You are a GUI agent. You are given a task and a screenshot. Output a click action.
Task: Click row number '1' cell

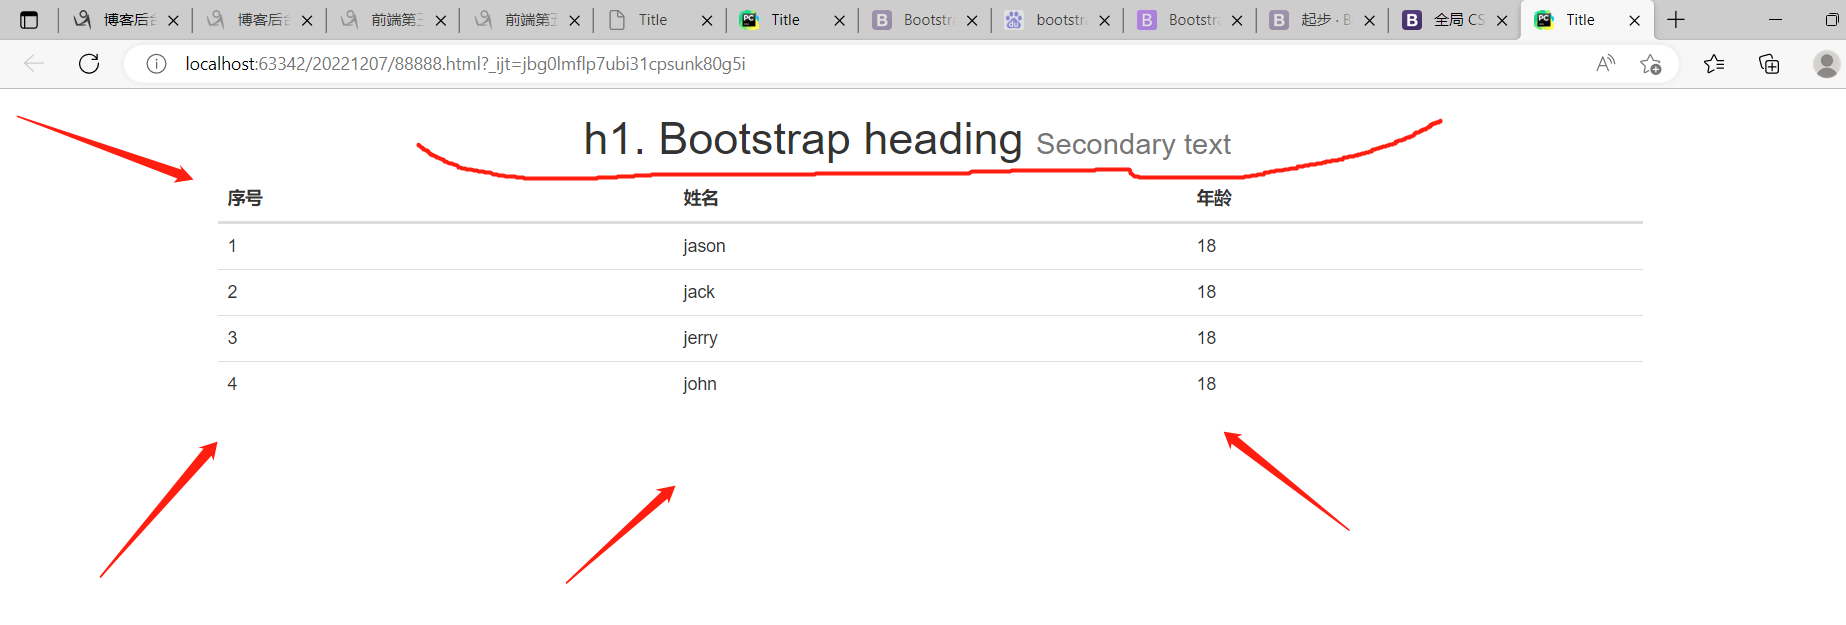click(232, 246)
